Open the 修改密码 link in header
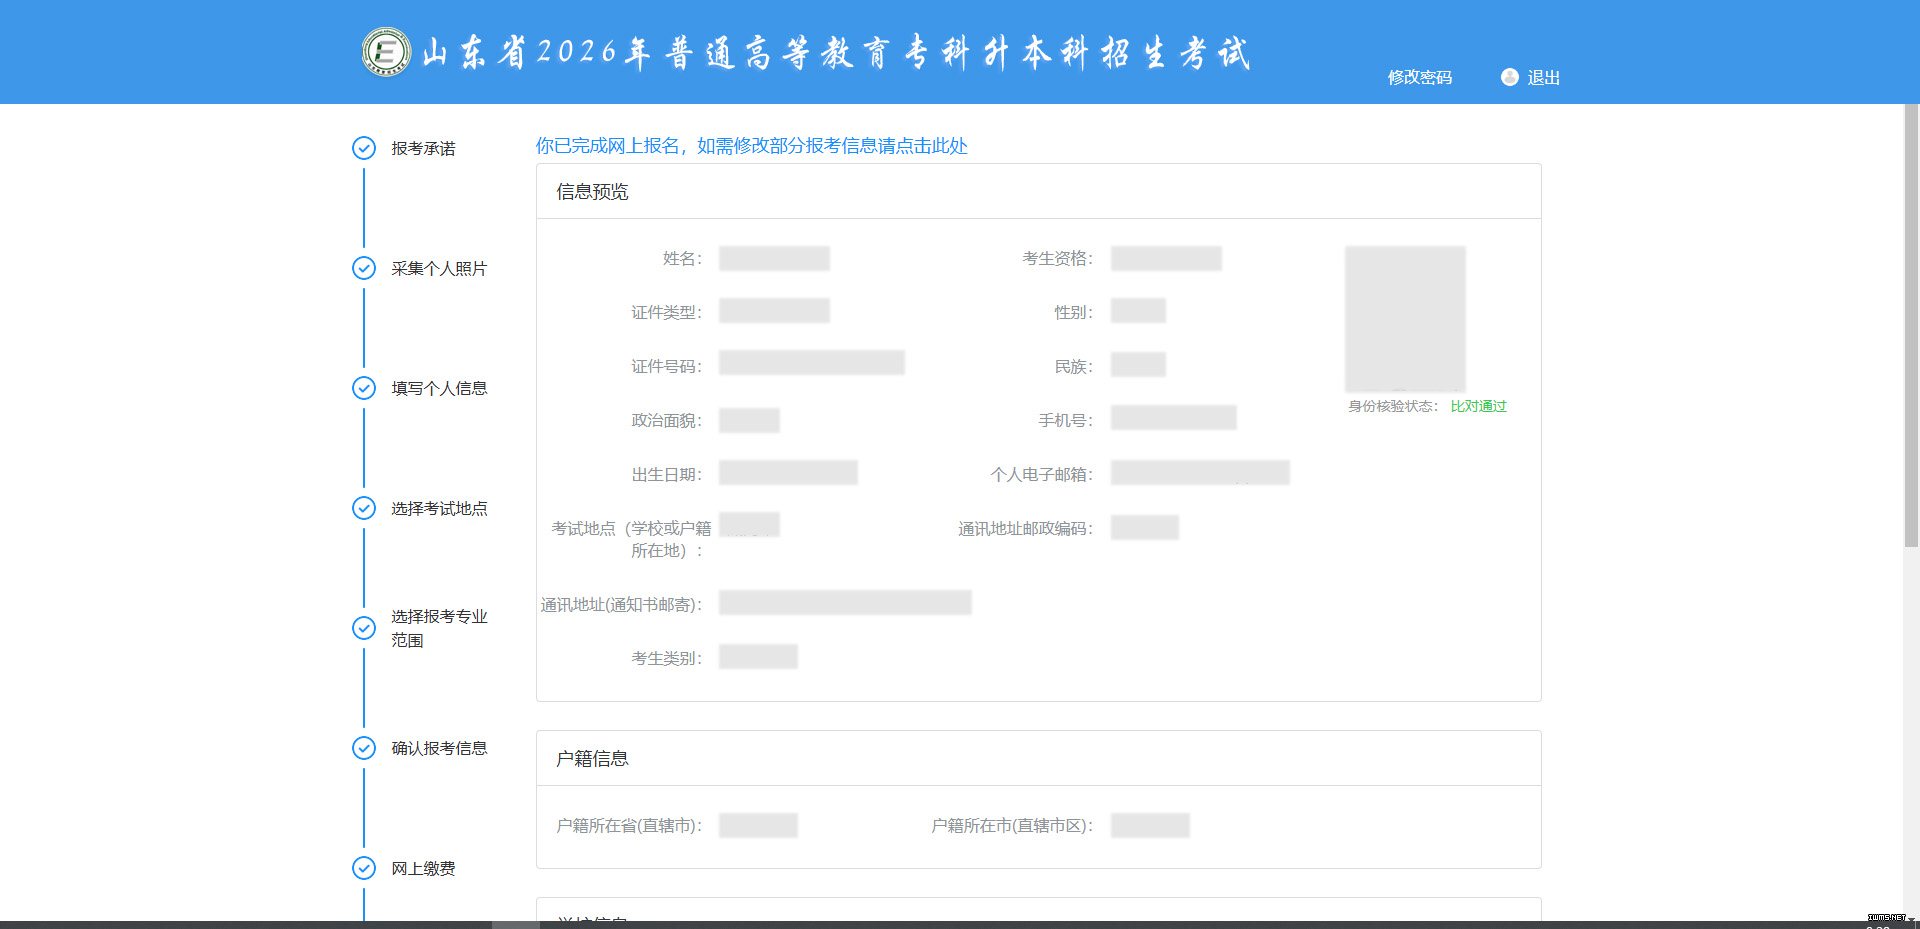This screenshot has height=929, width=1920. pyautogui.click(x=1419, y=77)
